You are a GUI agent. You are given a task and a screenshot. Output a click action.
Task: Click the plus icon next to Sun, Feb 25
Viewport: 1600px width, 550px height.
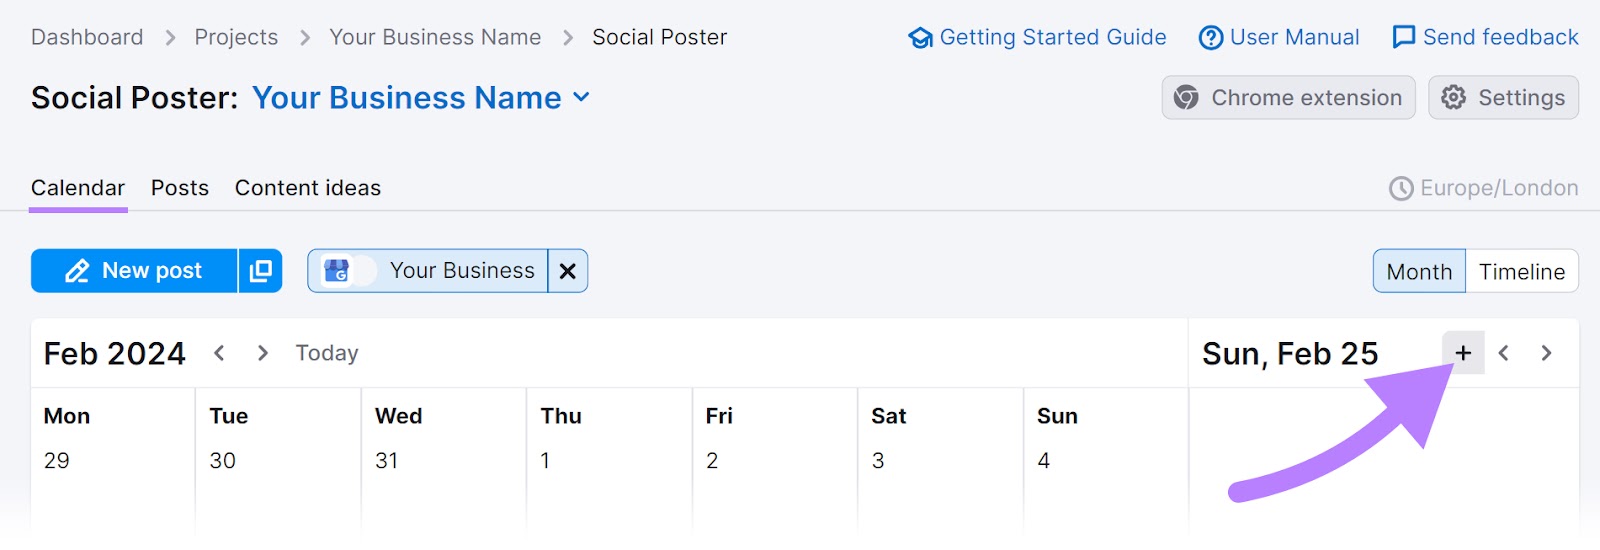point(1463,353)
